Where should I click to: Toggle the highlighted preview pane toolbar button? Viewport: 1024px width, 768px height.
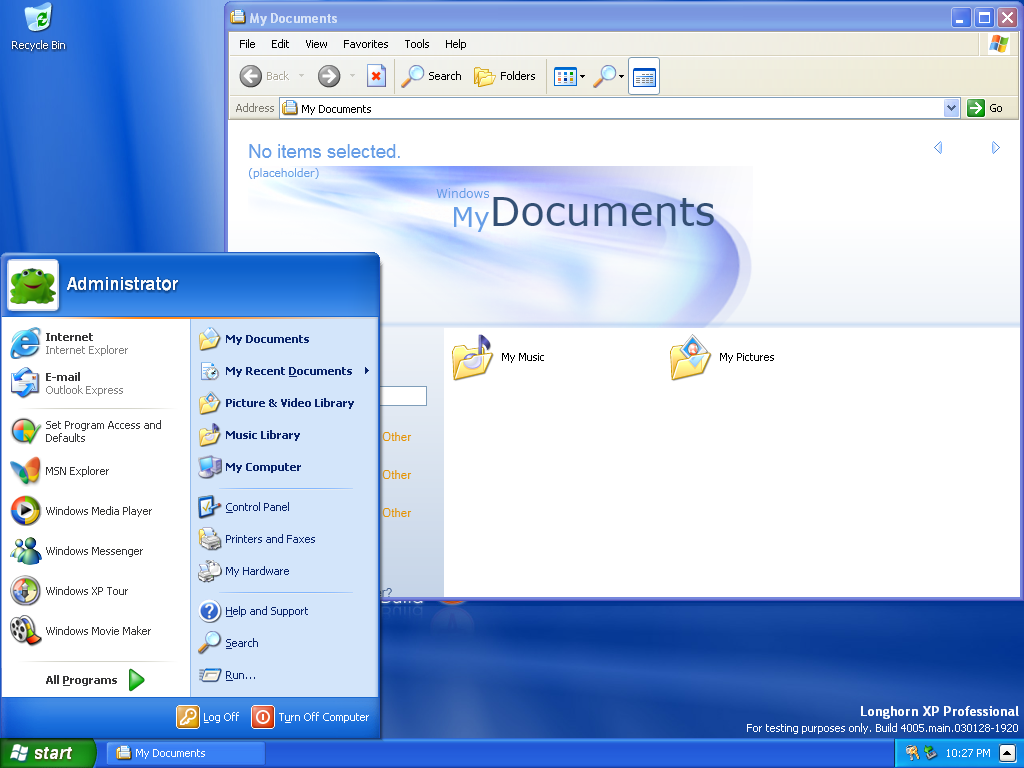[644, 77]
